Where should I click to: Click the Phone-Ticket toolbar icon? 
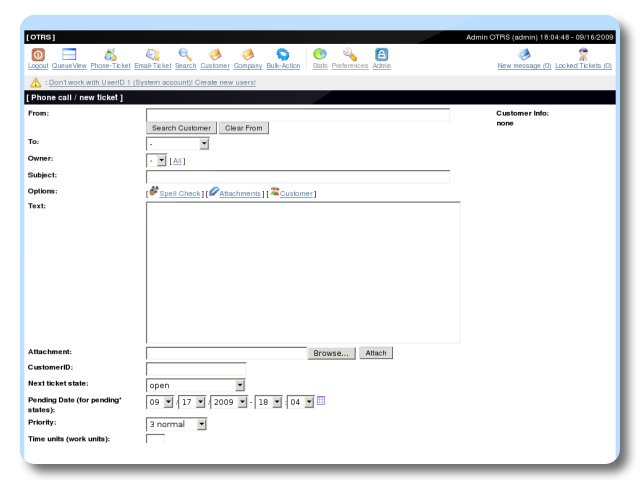(x=110, y=55)
